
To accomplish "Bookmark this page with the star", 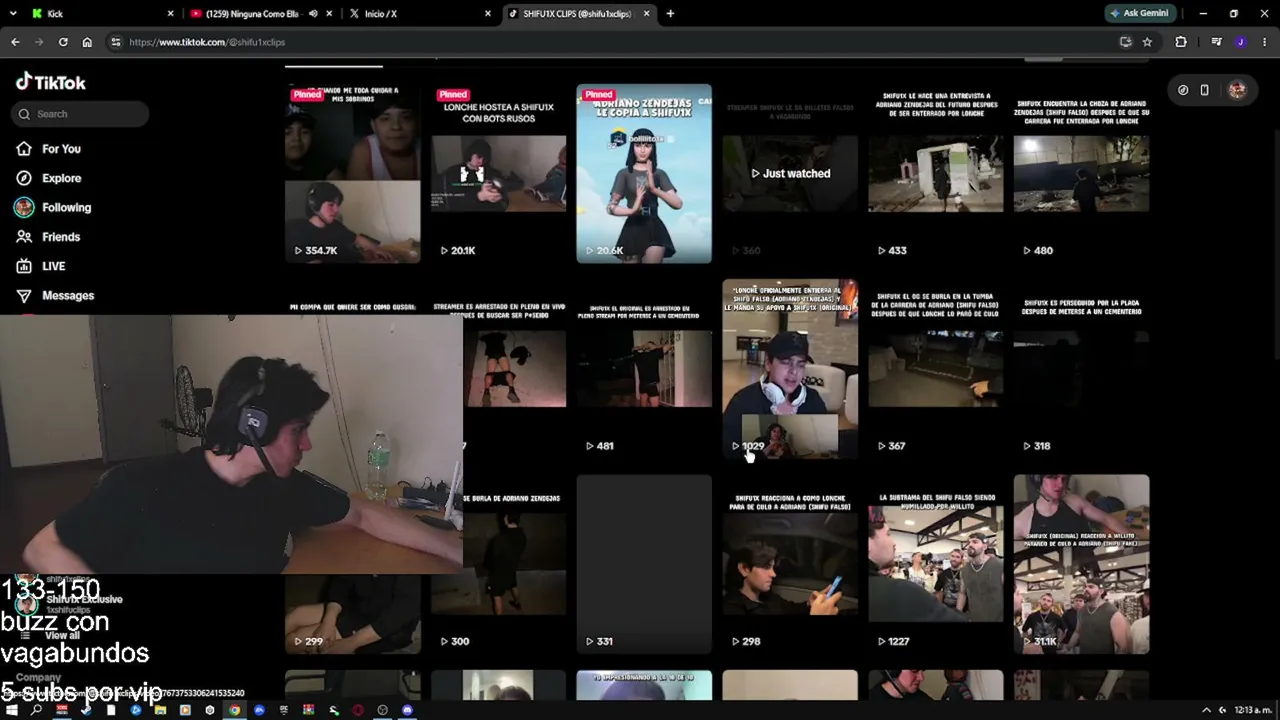I will click(1147, 42).
